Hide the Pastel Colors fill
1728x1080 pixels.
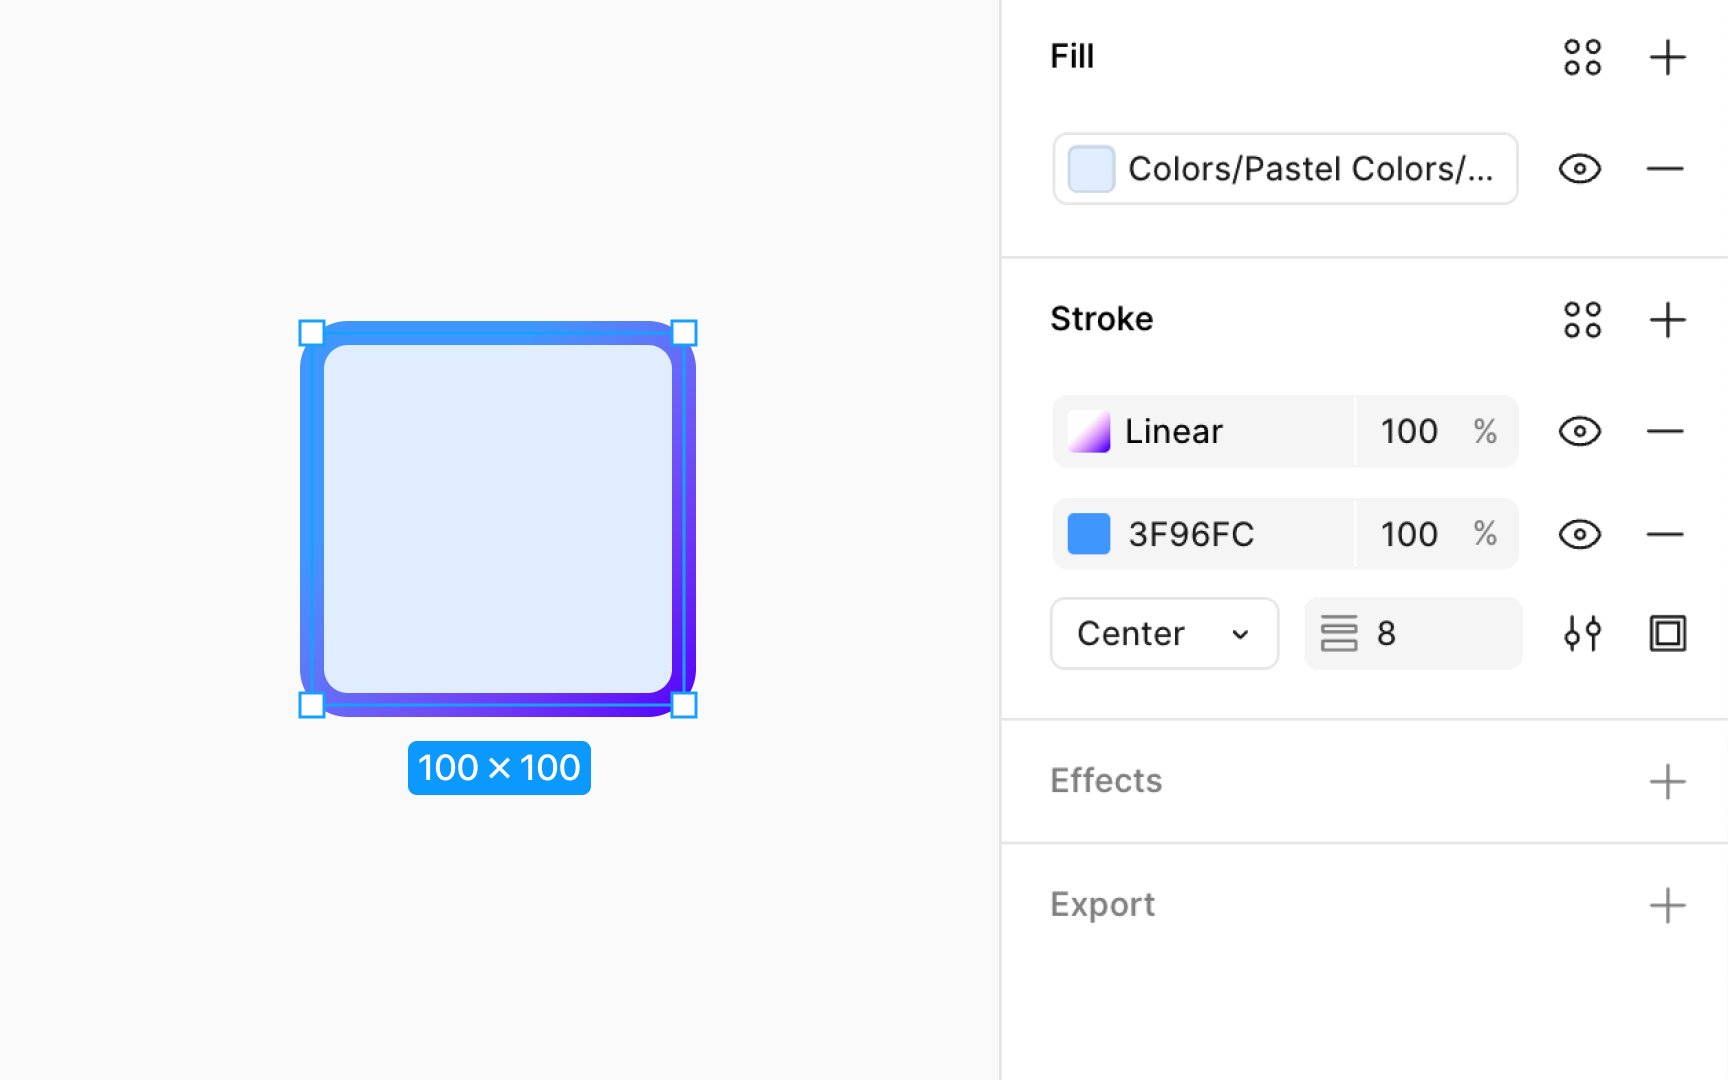[x=1580, y=169]
